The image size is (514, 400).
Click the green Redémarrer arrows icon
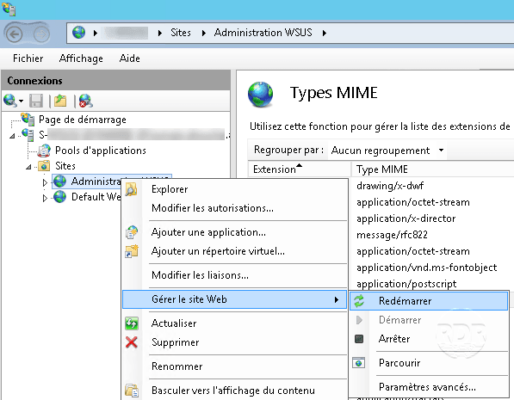(359, 301)
